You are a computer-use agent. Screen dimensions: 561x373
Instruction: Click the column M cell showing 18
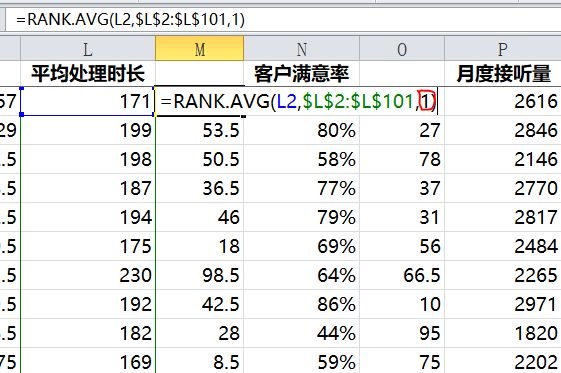200,246
